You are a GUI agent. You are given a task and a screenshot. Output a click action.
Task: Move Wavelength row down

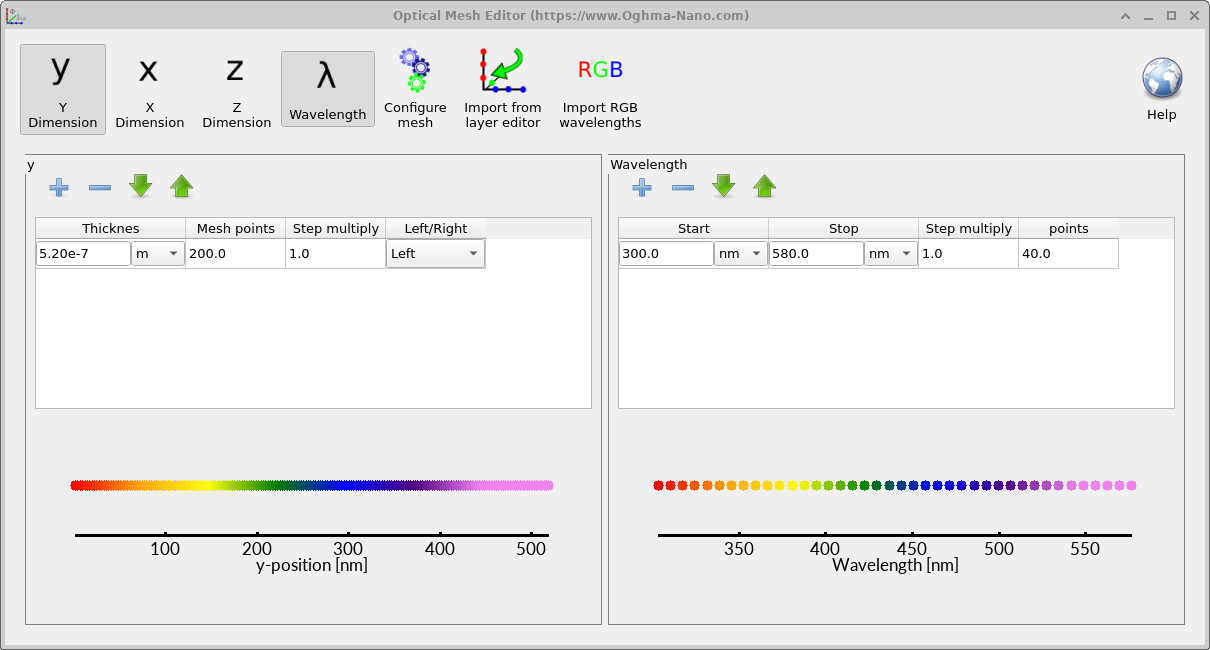[x=724, y=187]
